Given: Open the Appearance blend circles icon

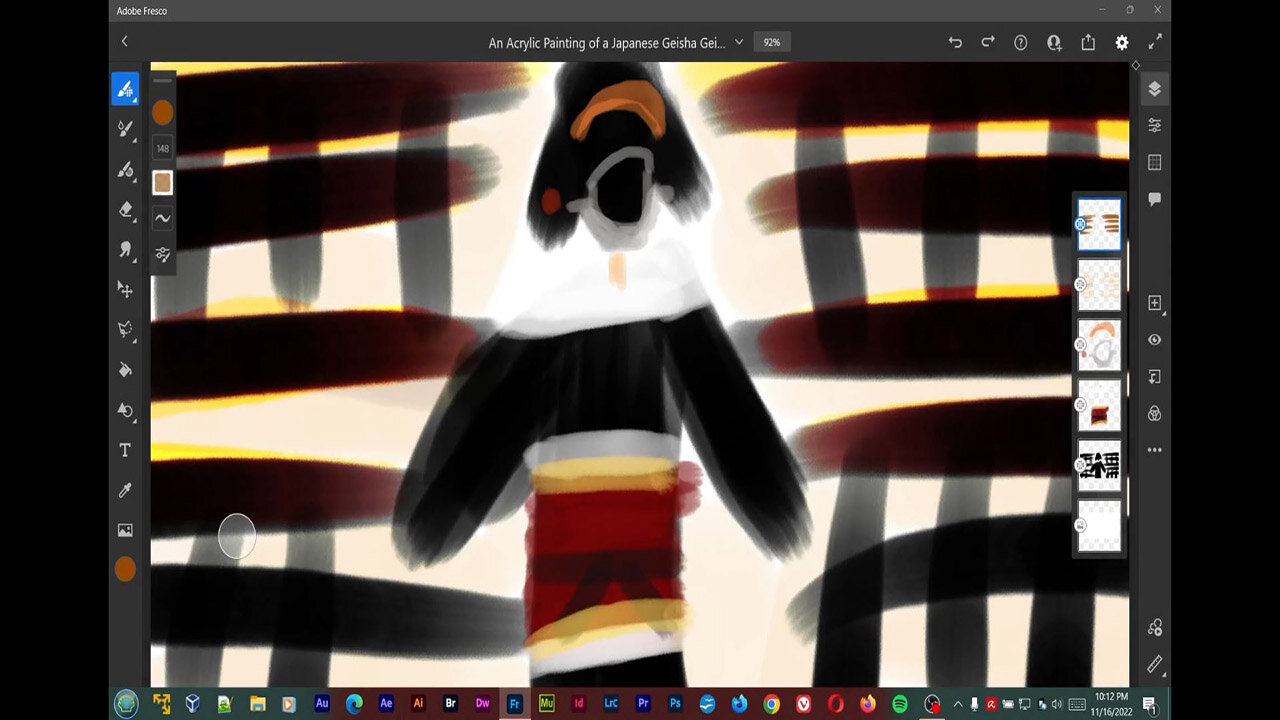Looking at the screenshot, I should 1154,413.
